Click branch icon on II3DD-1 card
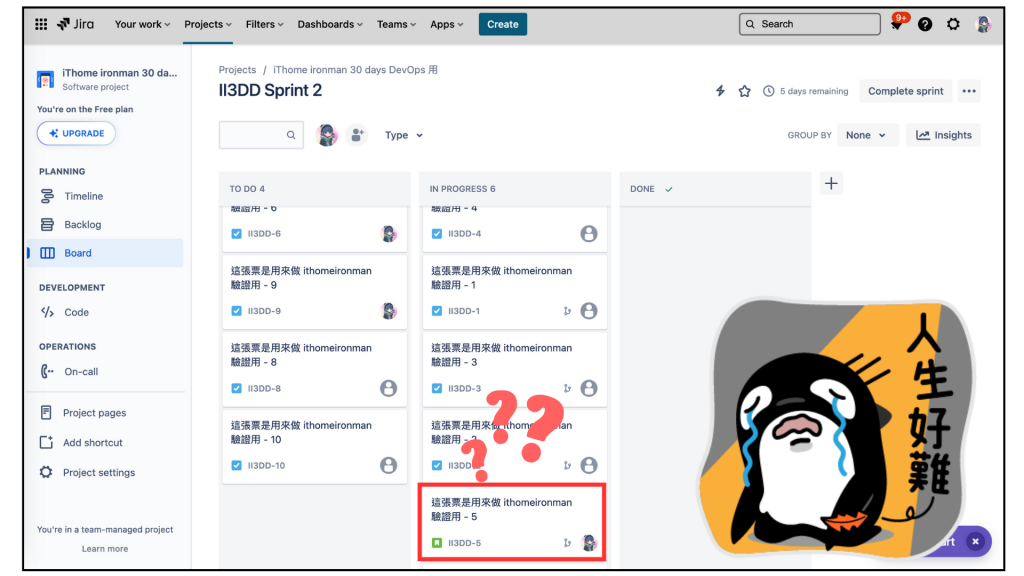Viewport: 1024px width, 576px height. tap(568, 311)
